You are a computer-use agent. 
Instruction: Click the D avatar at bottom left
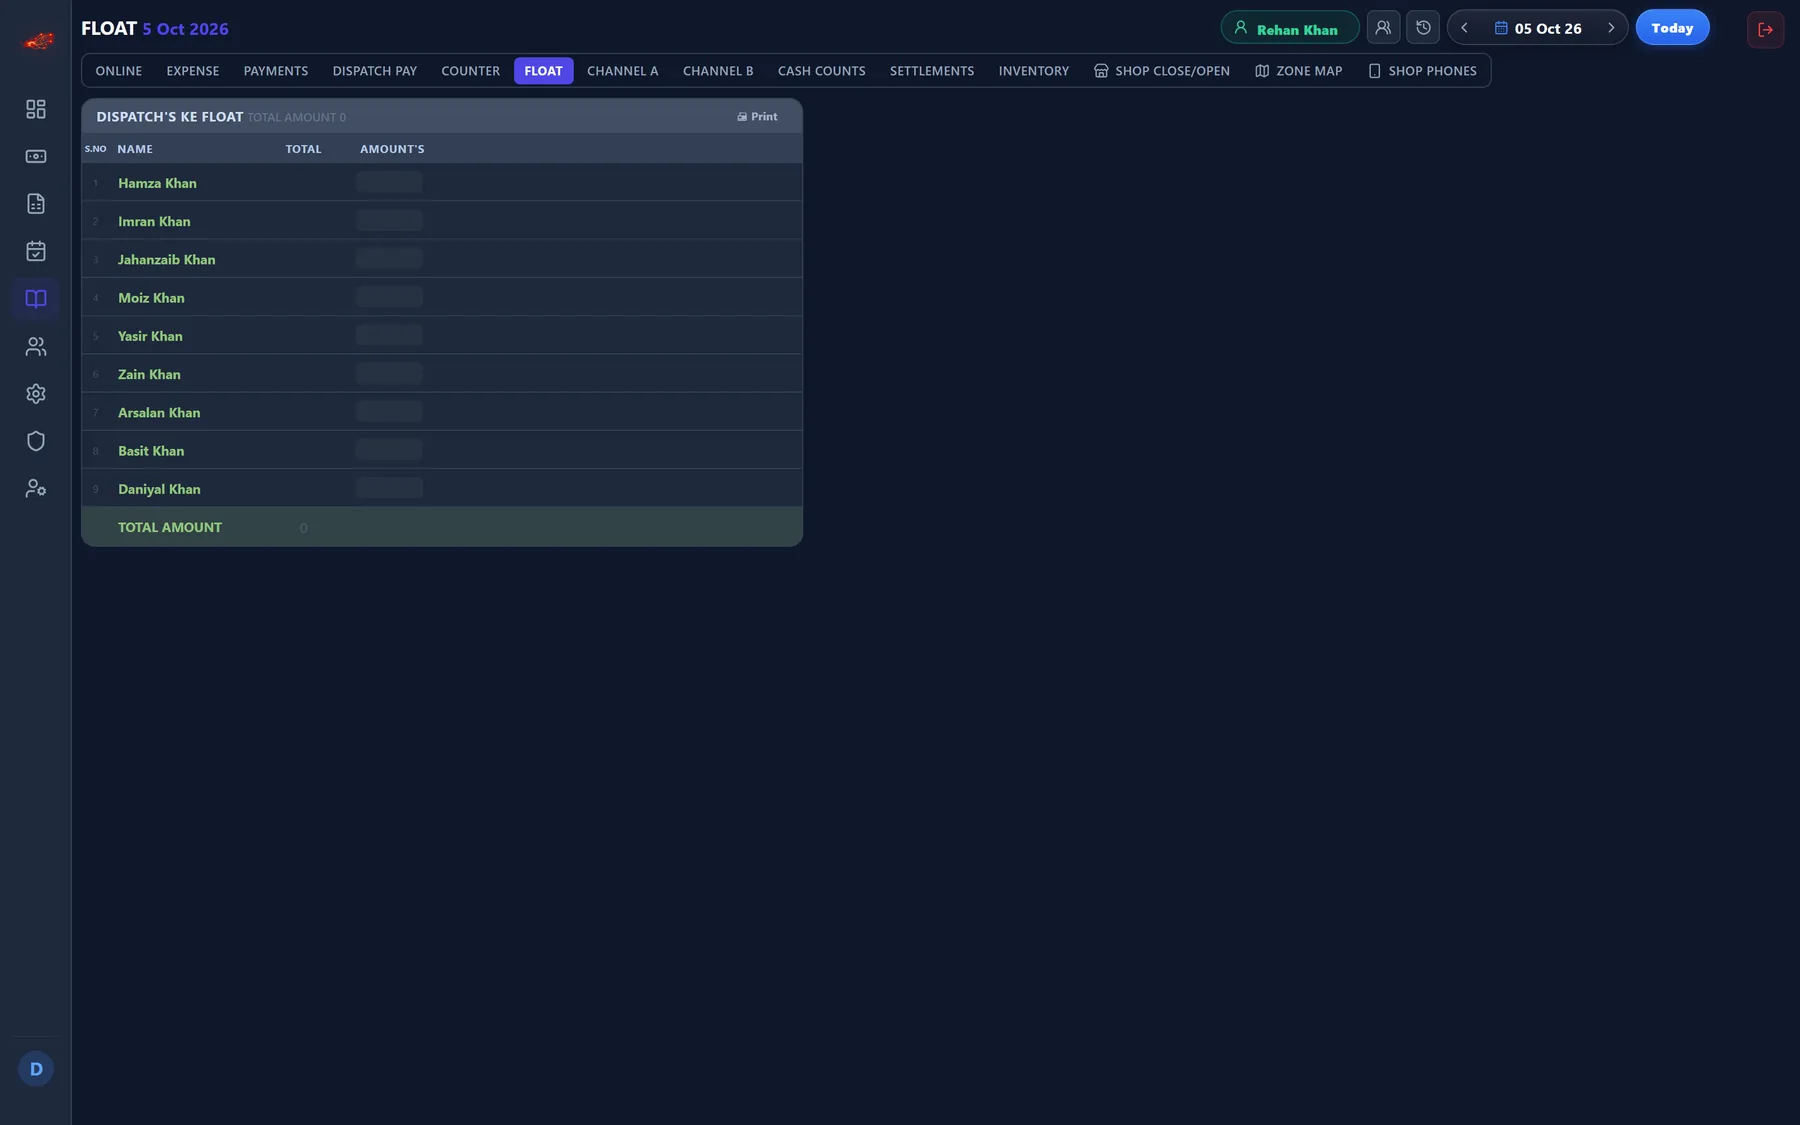pyautogui.click(x=36, y=1069)
